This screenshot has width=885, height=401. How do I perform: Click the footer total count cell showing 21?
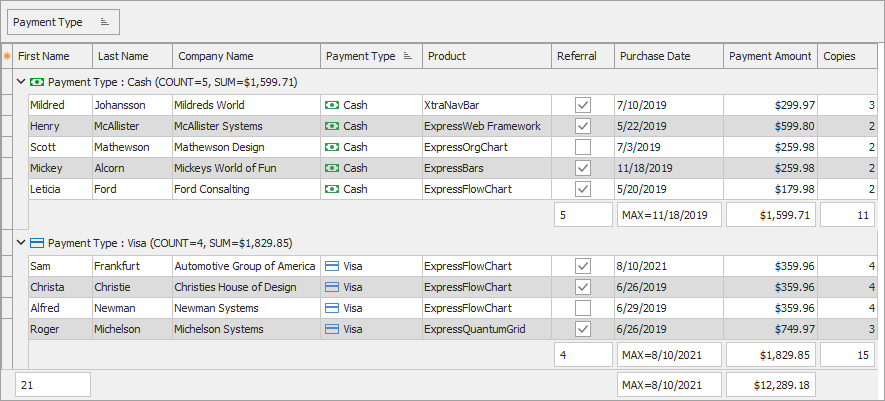coord(53,385)
